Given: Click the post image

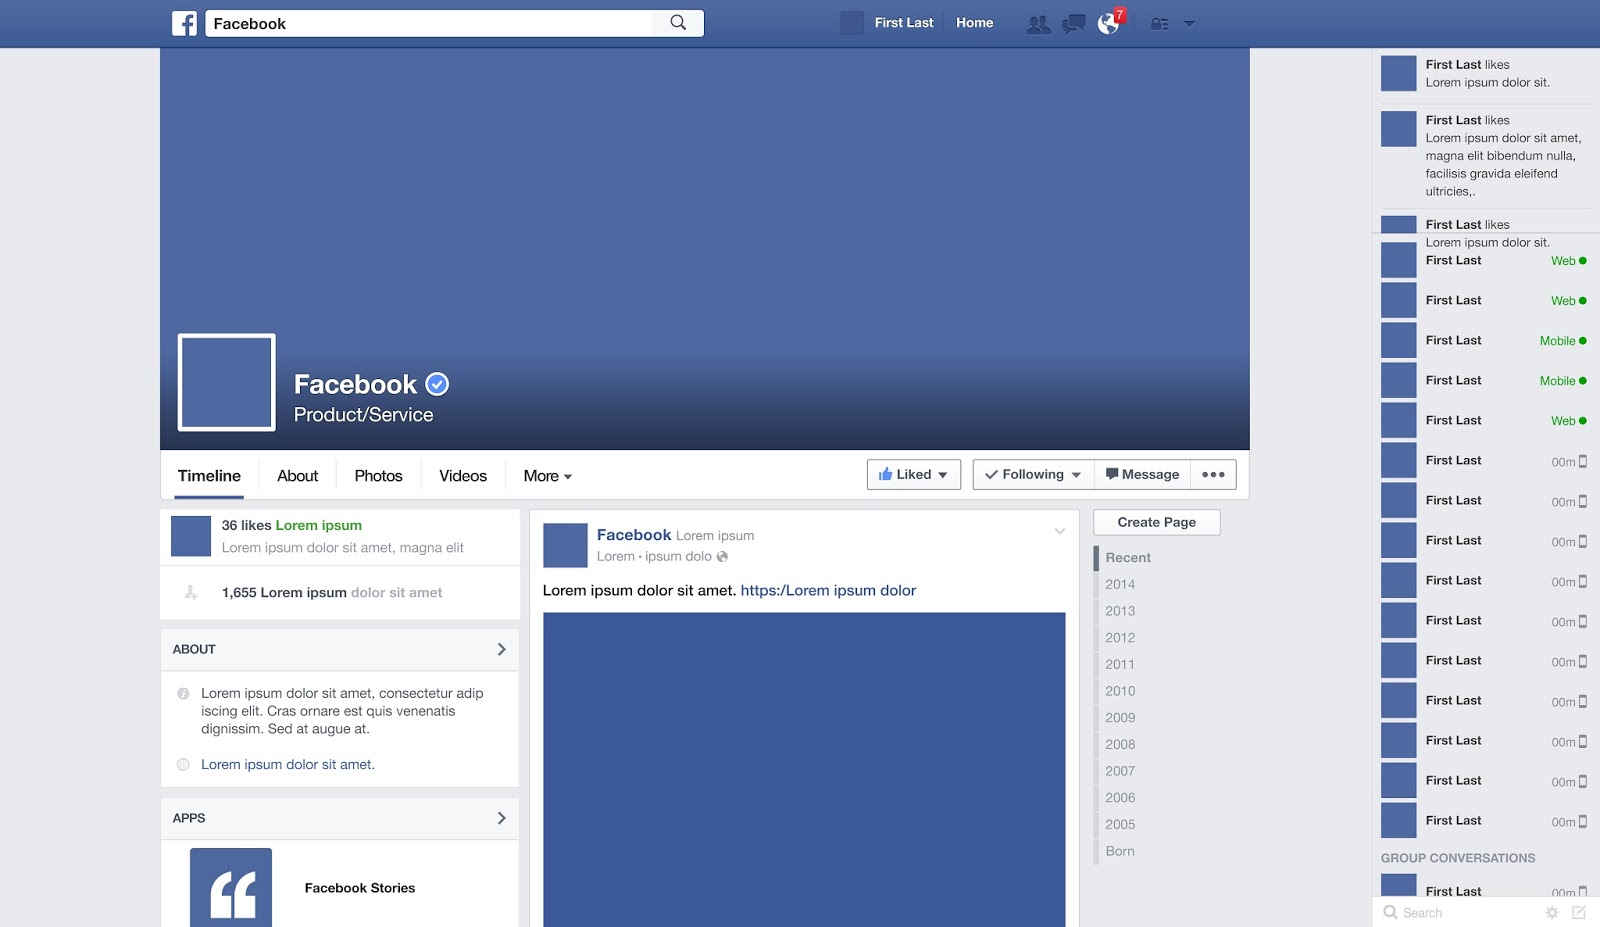Looking at the screenshot, I should coord(804,770).
